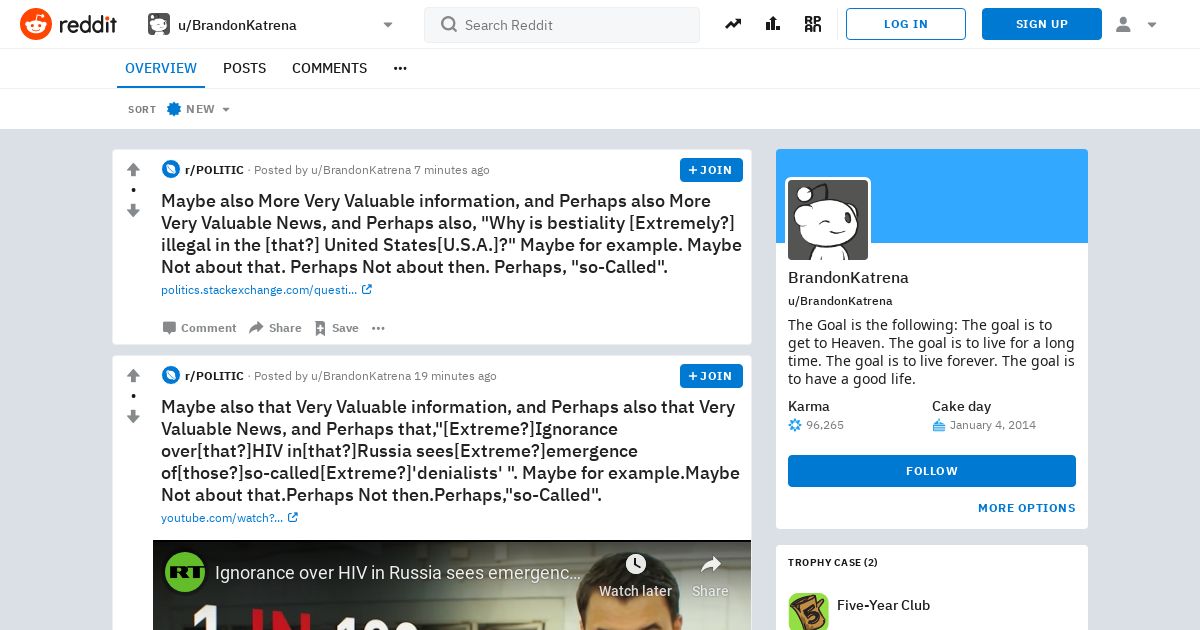This screenshot has width=1200, height=630.
Task: Join r/POLITIC from the second post
Action: click(x=711, y=376)
